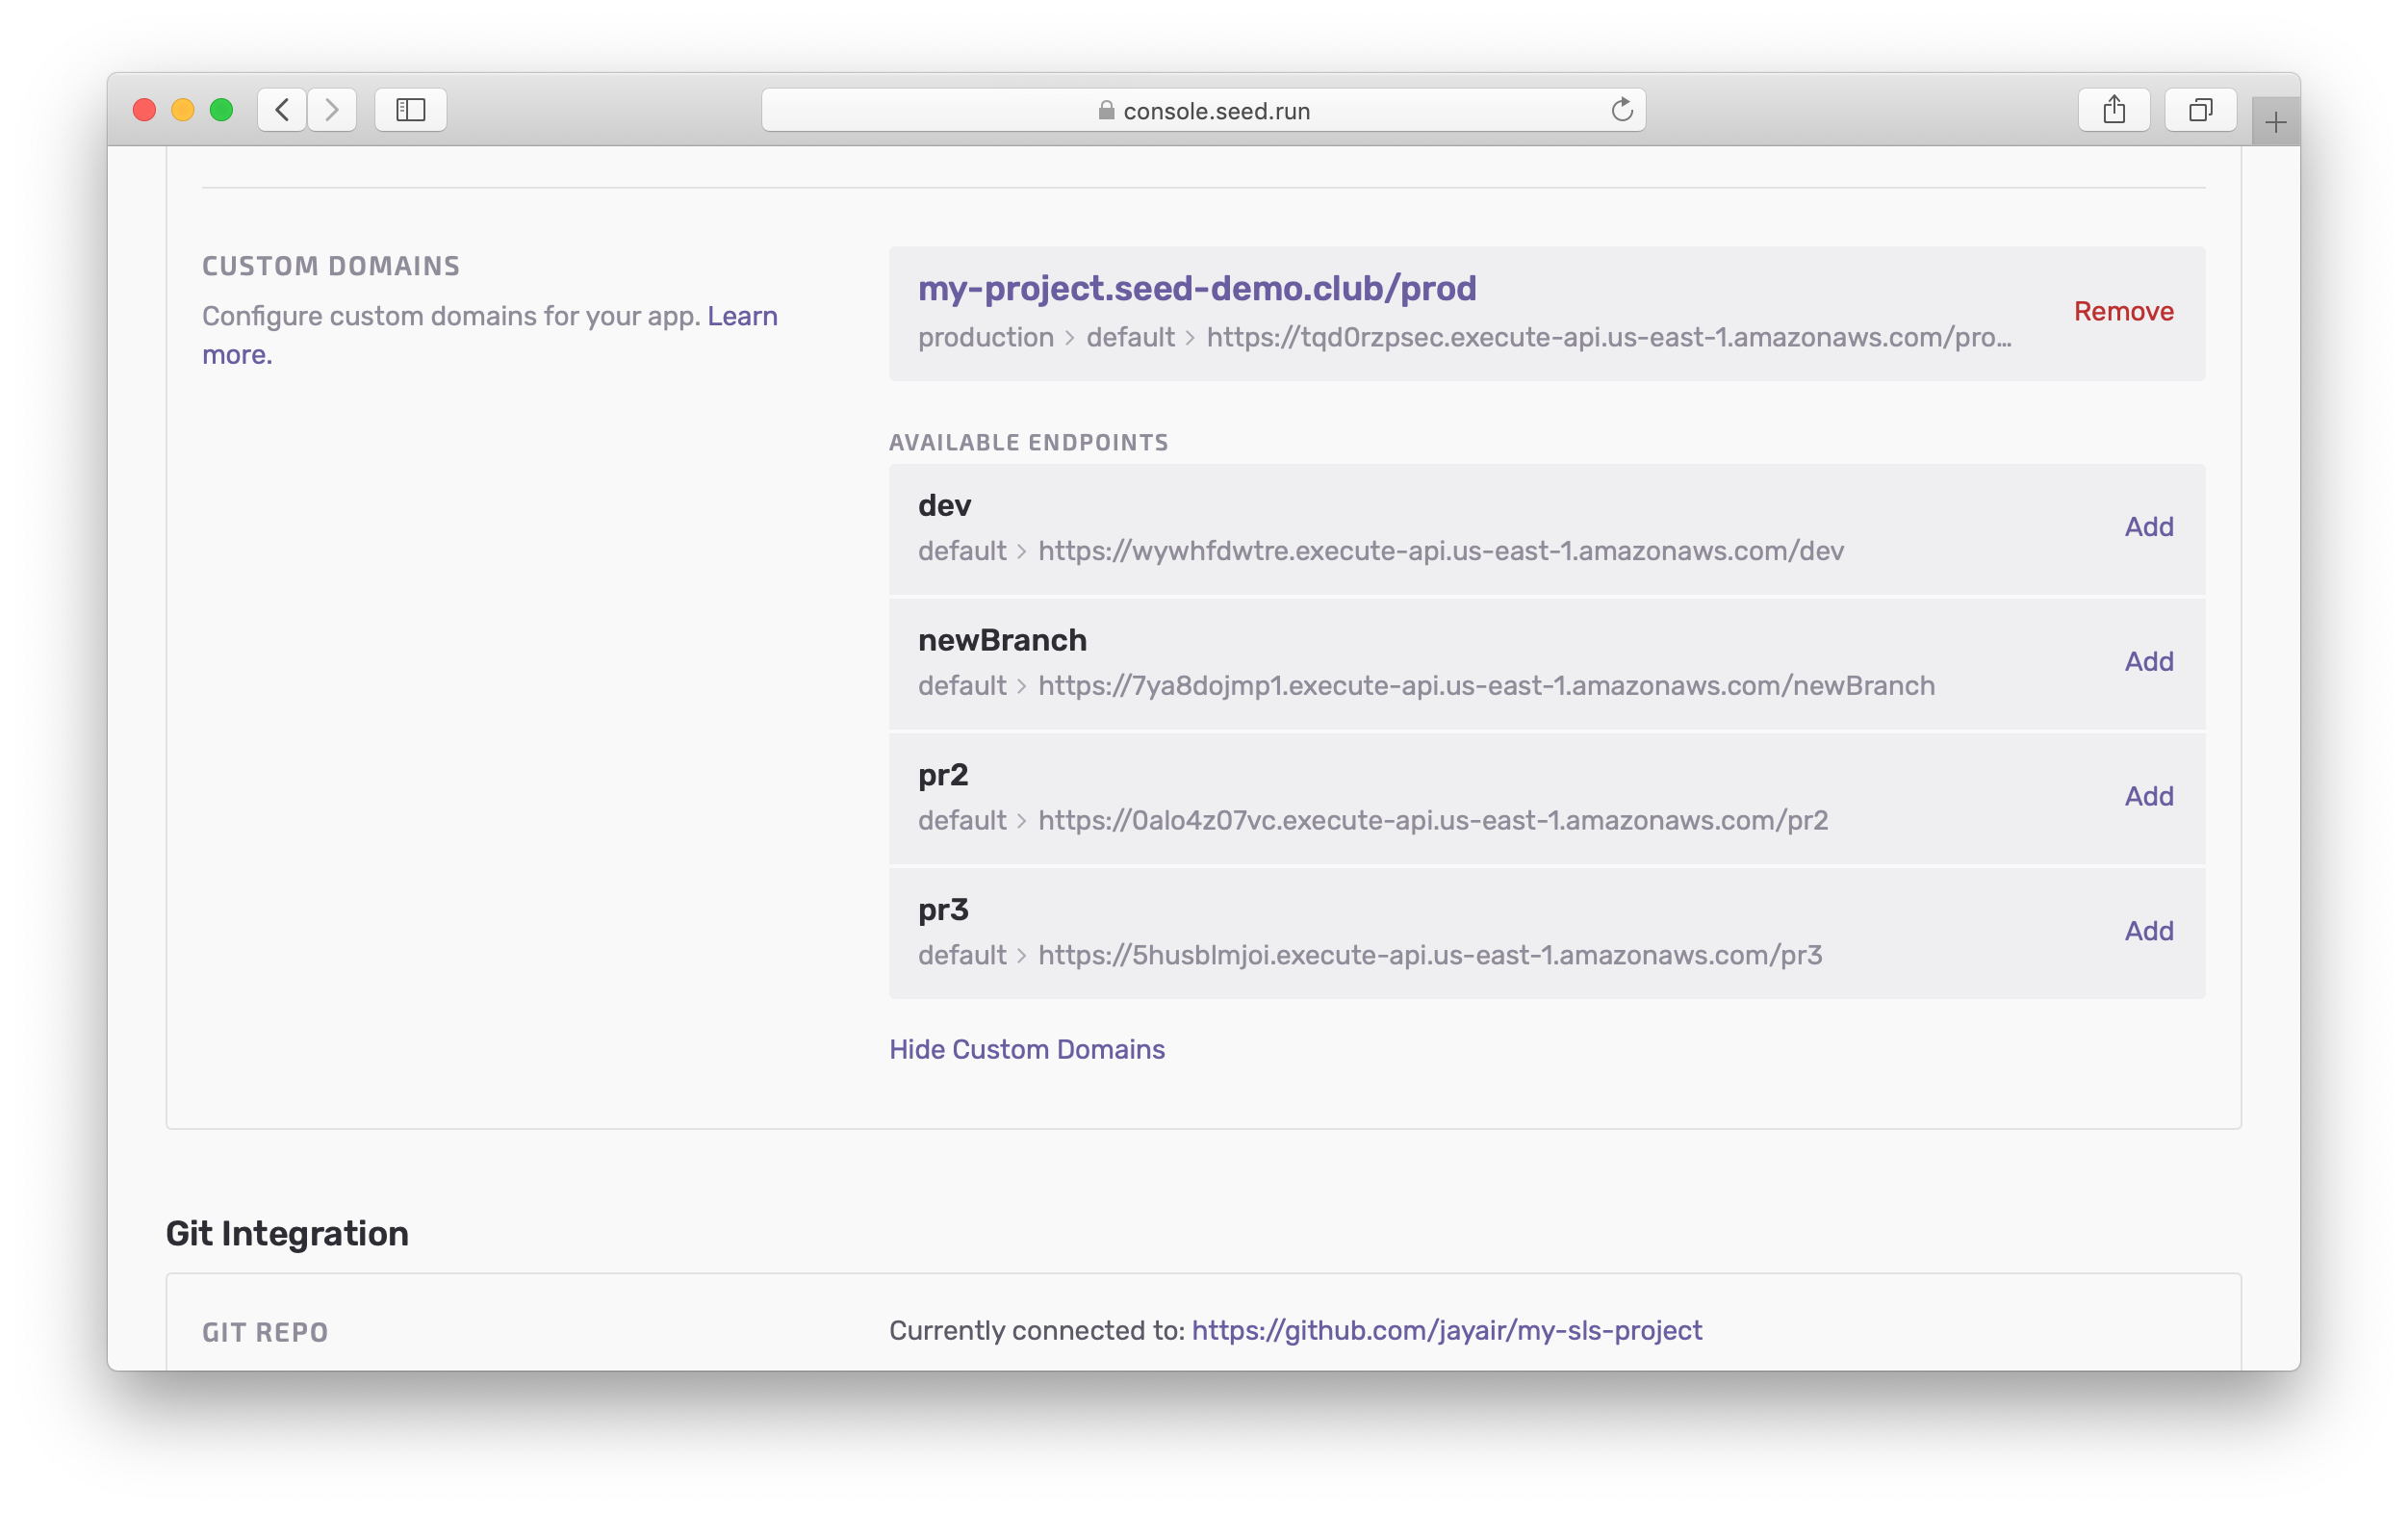2408x1513 pixels.
Task: Select the pr3 endpoint name
Action: click(943, 910)
